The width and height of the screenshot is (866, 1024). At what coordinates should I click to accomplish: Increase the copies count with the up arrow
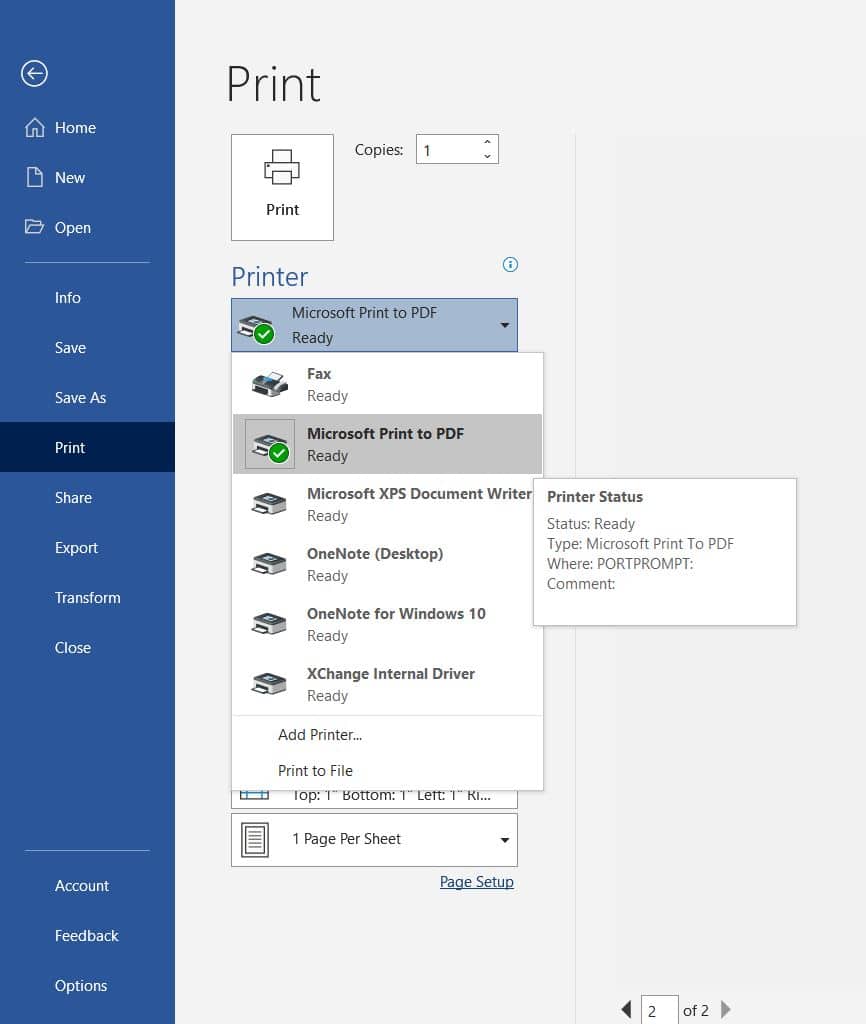click(x=487, y=142)
